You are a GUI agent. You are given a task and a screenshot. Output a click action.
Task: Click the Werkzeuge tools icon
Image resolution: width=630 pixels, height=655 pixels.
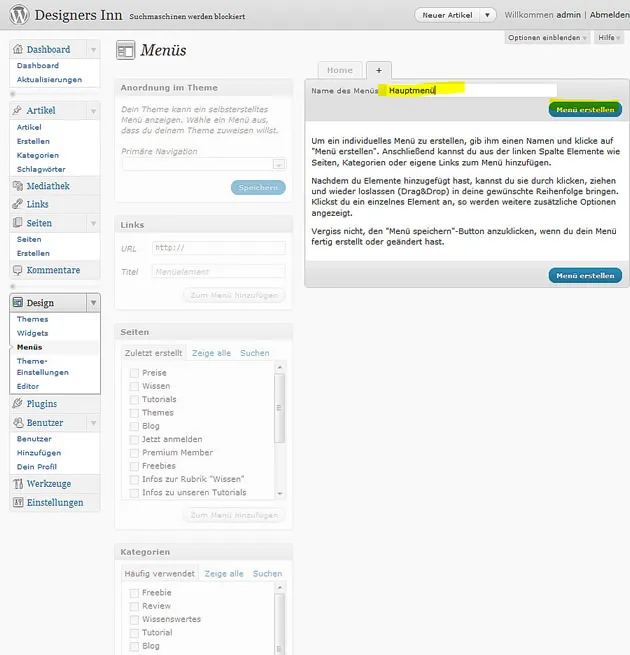pyautogui.click(x=18, y=484)
